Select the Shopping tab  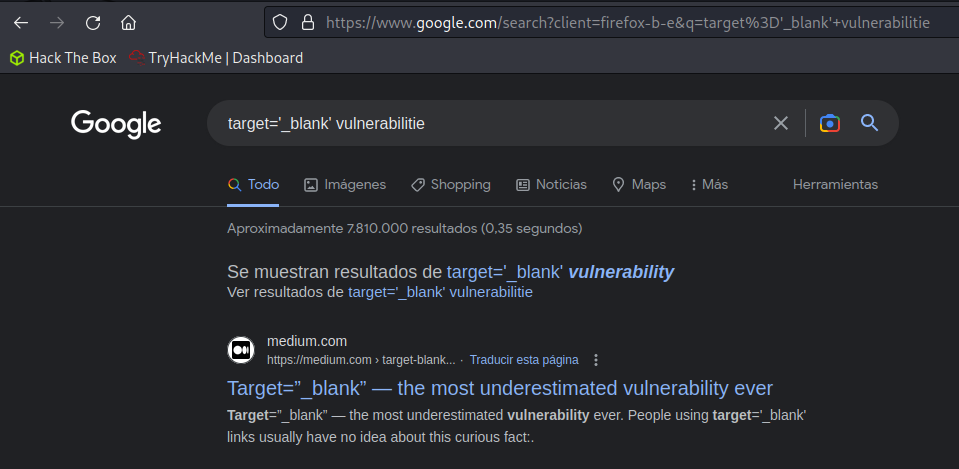click(451, 185)
